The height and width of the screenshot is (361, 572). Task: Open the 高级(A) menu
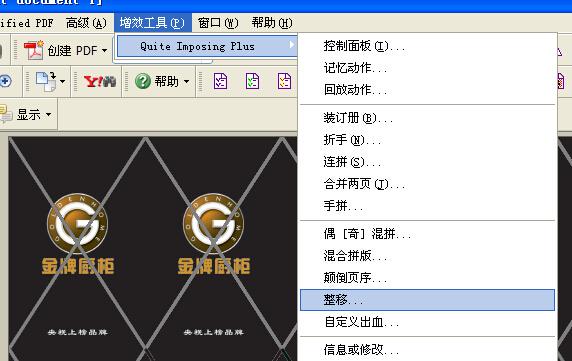[86, 23]
